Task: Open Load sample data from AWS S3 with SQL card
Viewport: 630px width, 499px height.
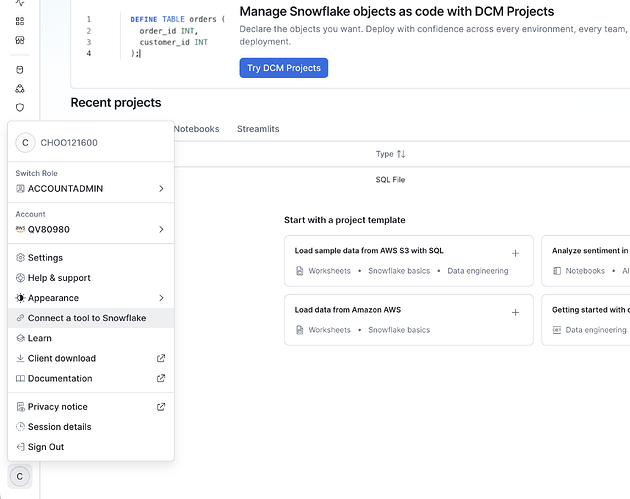Action: pos(409,261)
